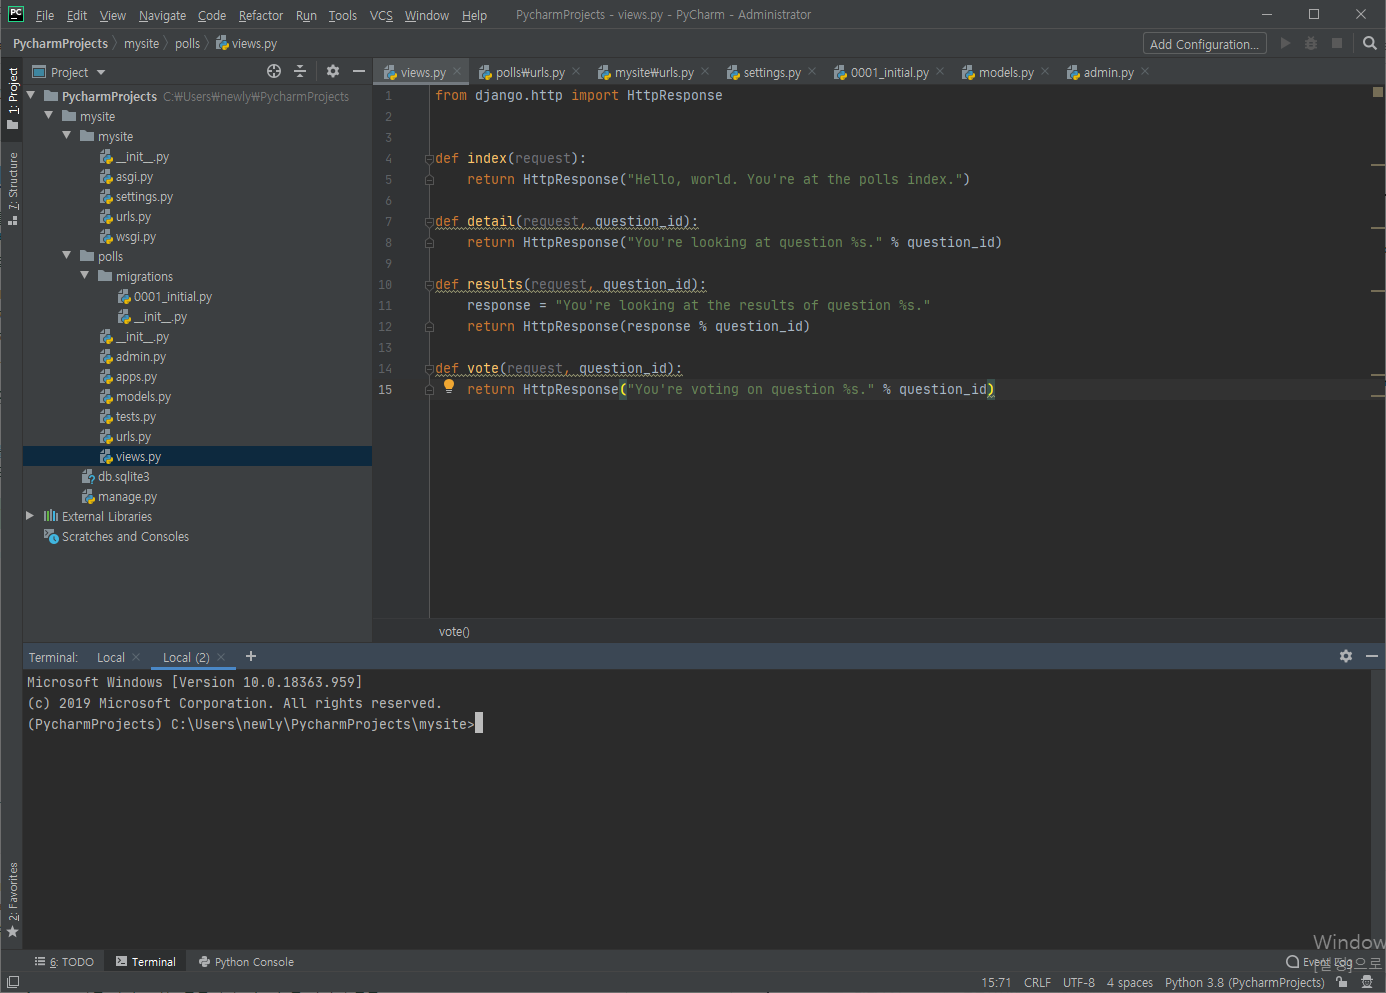Viewport: 1386px width, 993px height.
Task: Click the tool windows toggle icon in status bar corner
Action: [13, 982]
